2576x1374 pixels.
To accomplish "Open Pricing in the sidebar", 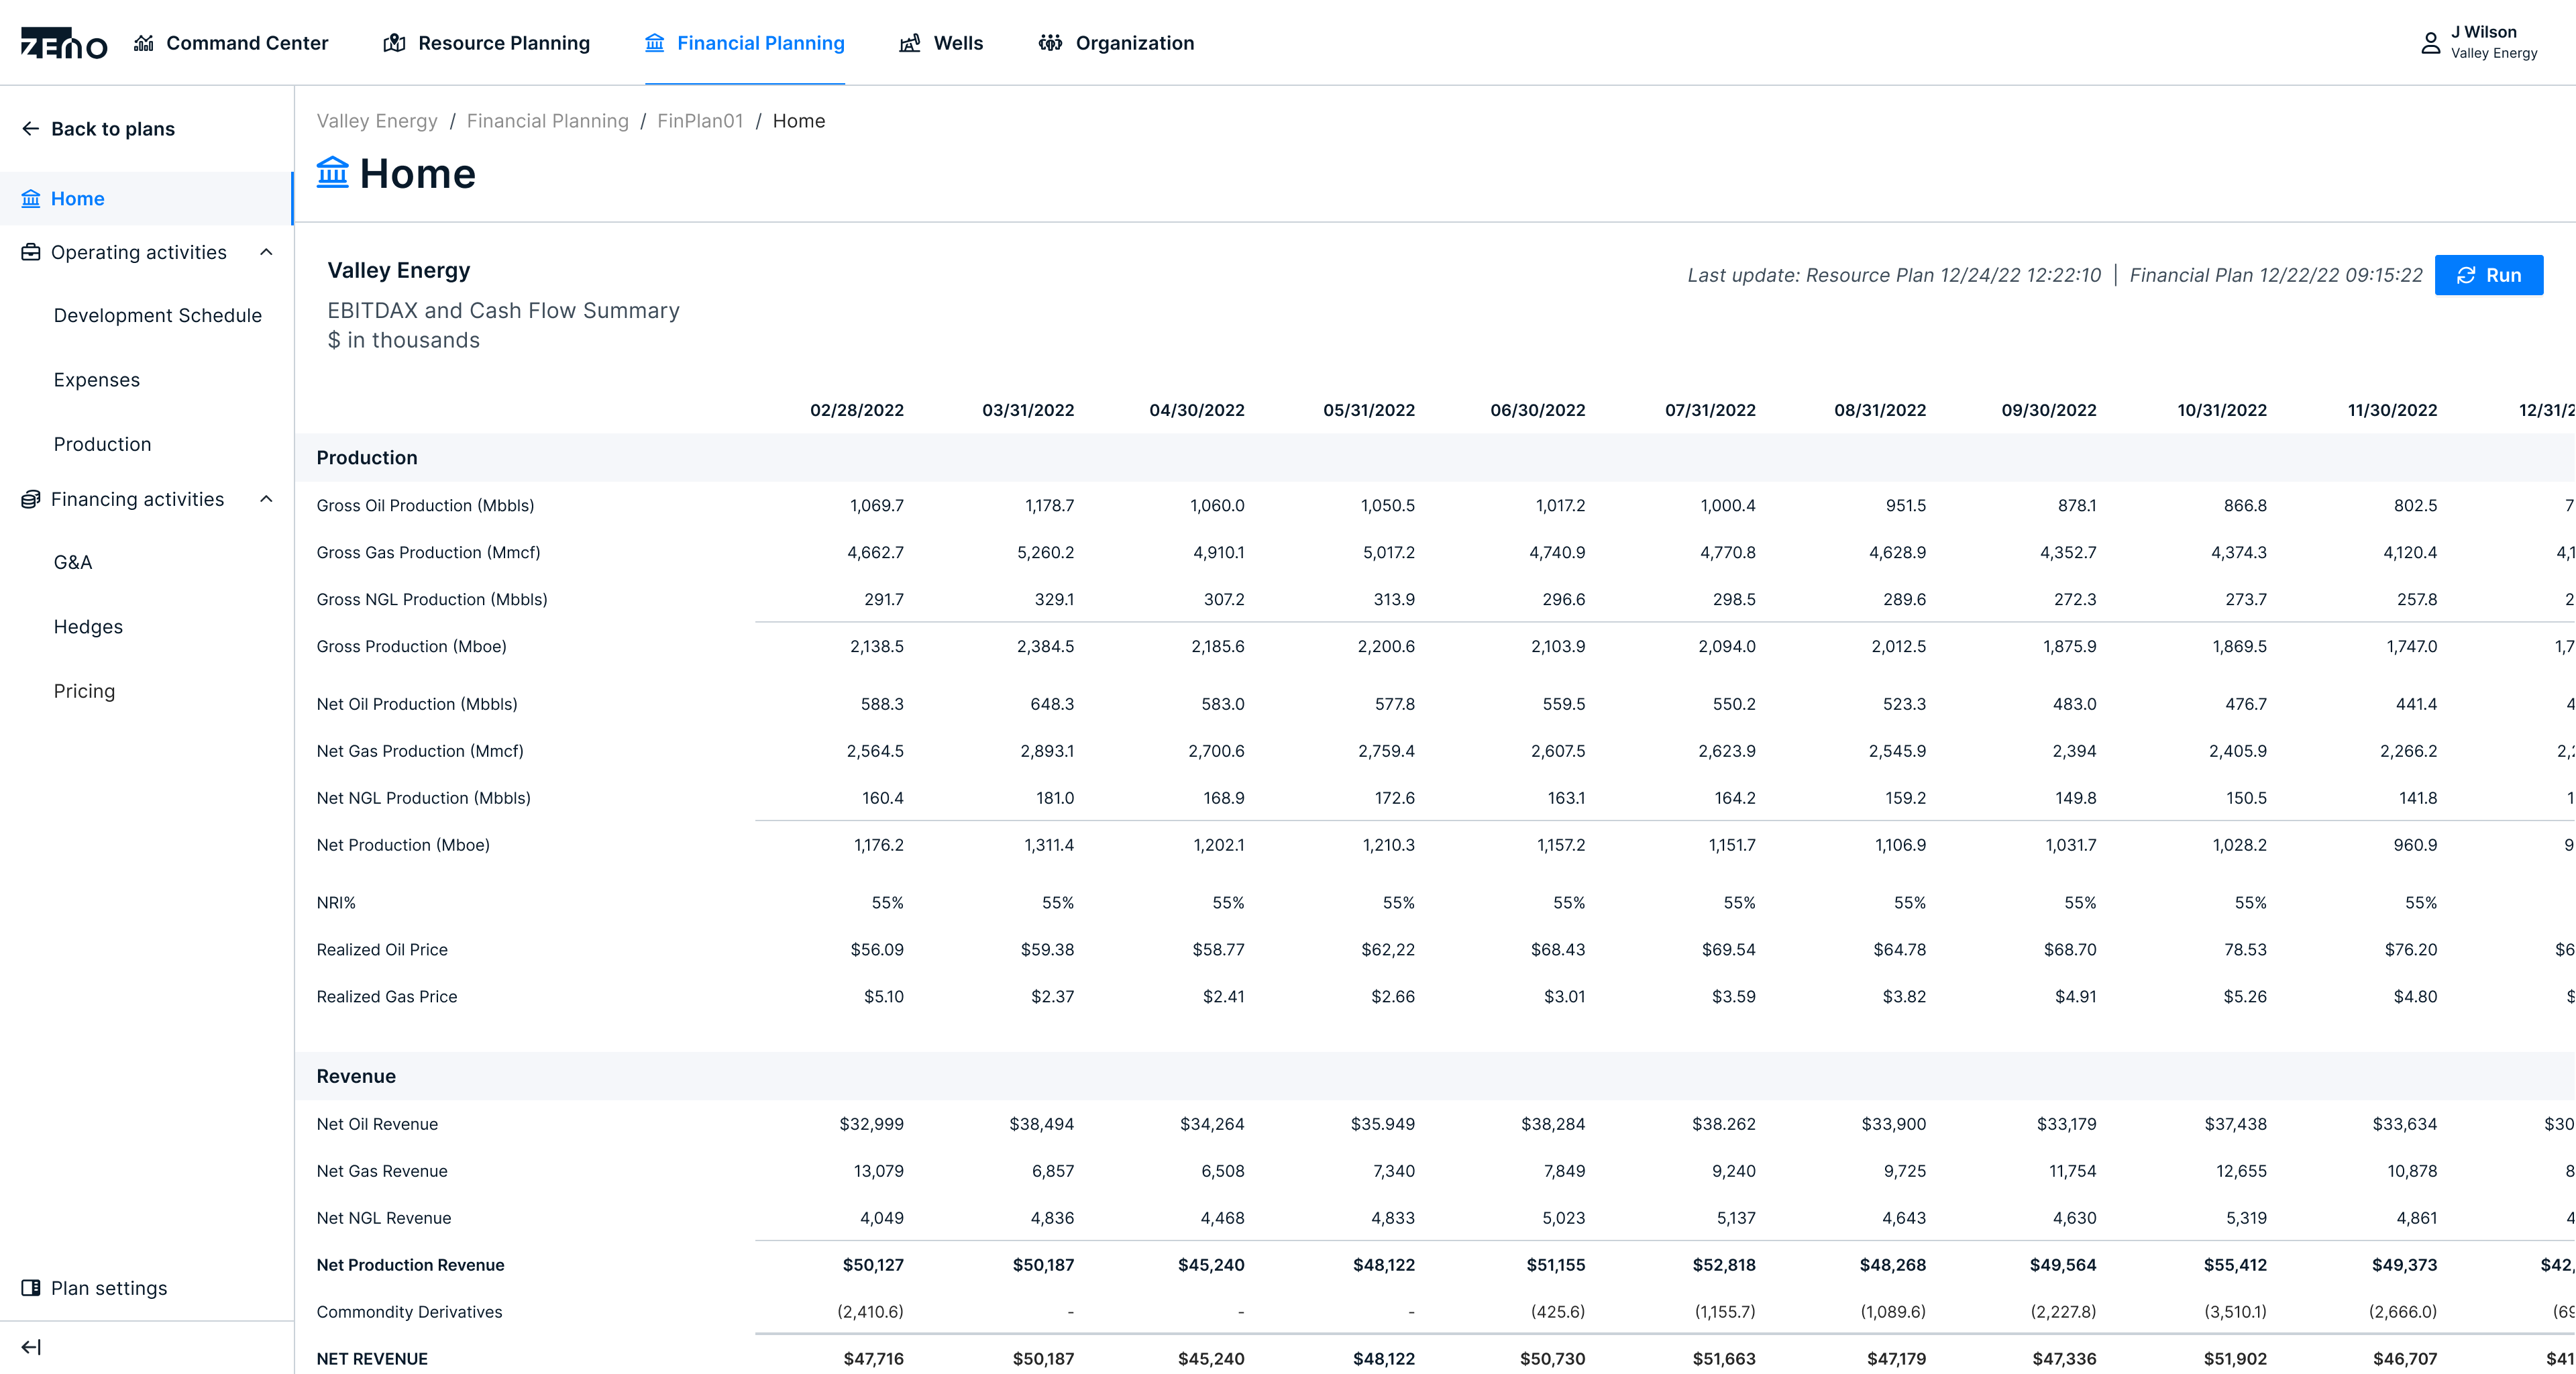I will [x=85, y=691].
